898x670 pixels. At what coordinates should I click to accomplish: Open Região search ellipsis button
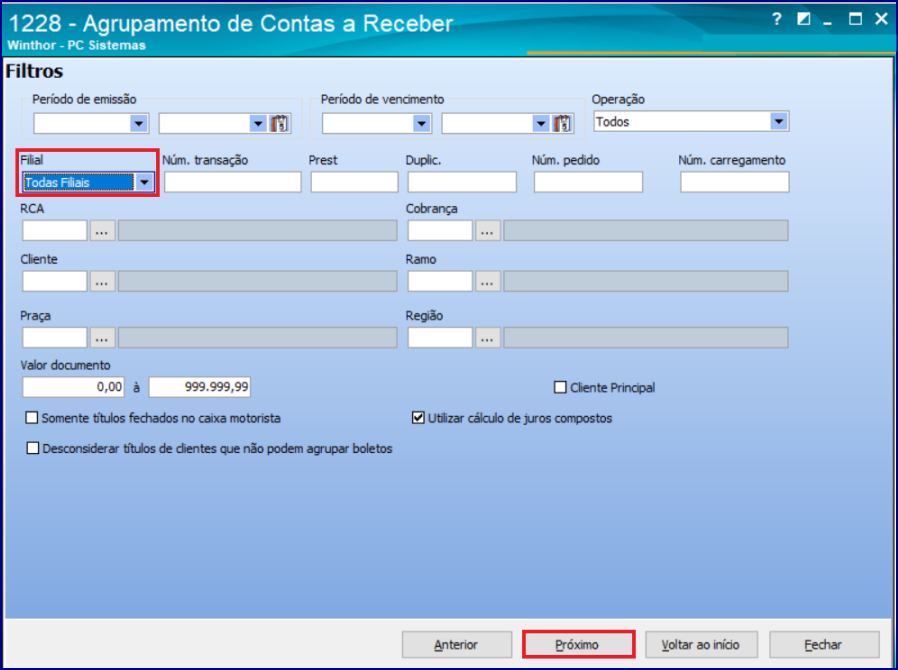click(x=487, y=338)
